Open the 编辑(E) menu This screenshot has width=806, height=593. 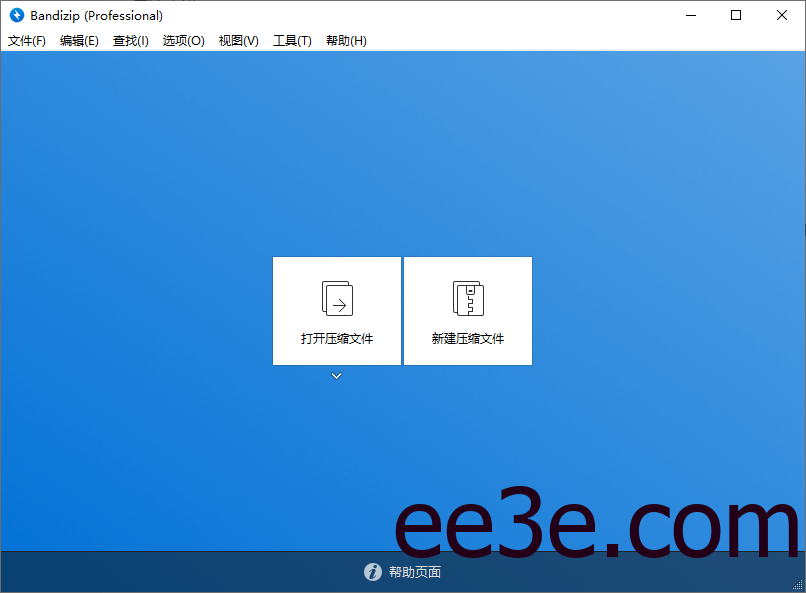coord(78,41)
